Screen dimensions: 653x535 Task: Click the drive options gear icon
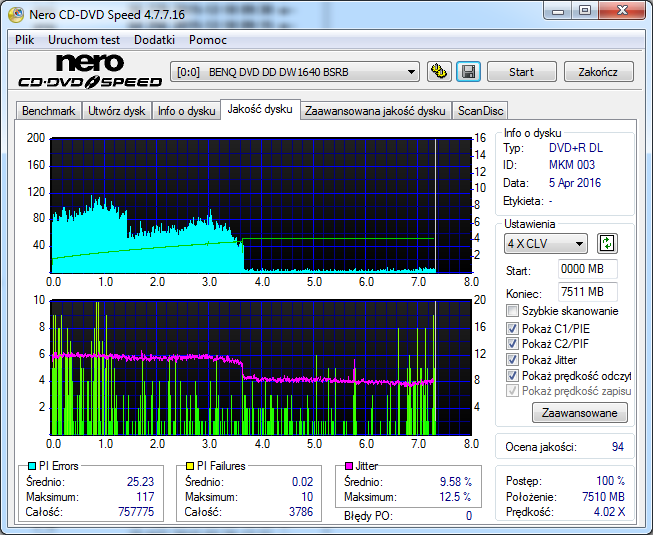coord(439,72)
